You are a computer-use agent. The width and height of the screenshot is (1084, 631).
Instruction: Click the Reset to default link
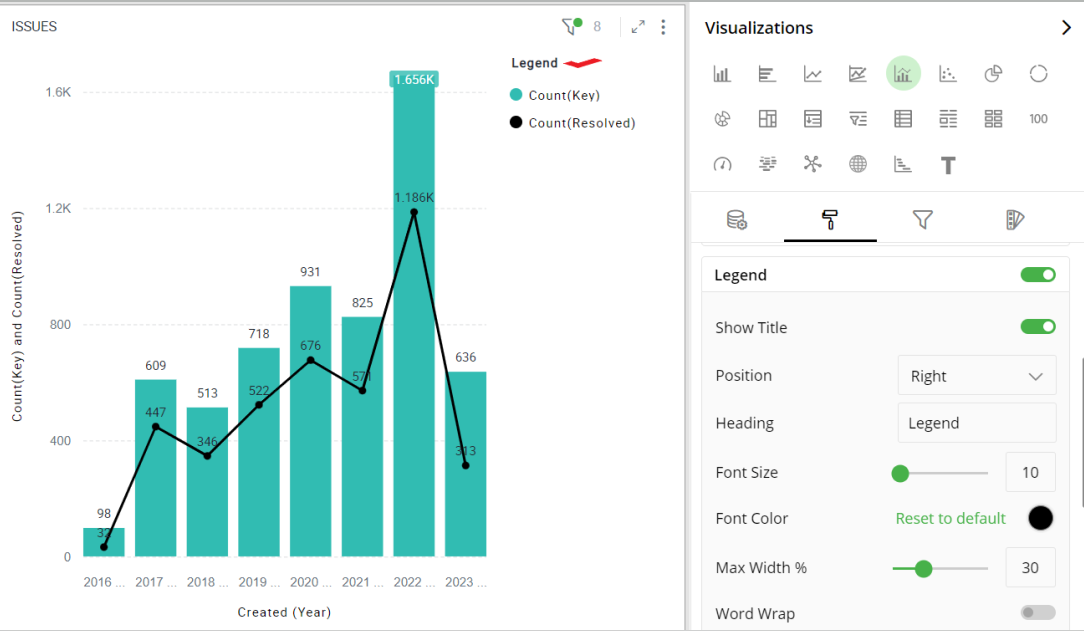pos(951,518)
